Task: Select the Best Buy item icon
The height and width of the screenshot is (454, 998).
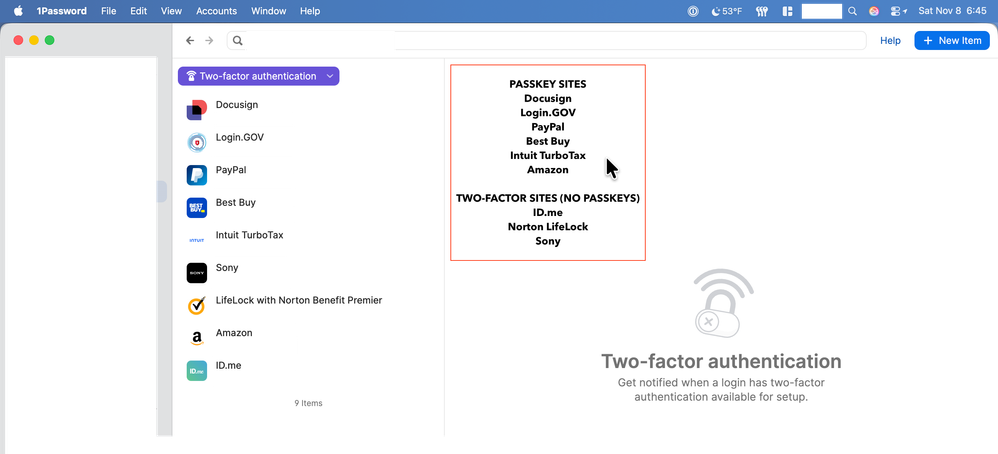Action: point(197,208)
